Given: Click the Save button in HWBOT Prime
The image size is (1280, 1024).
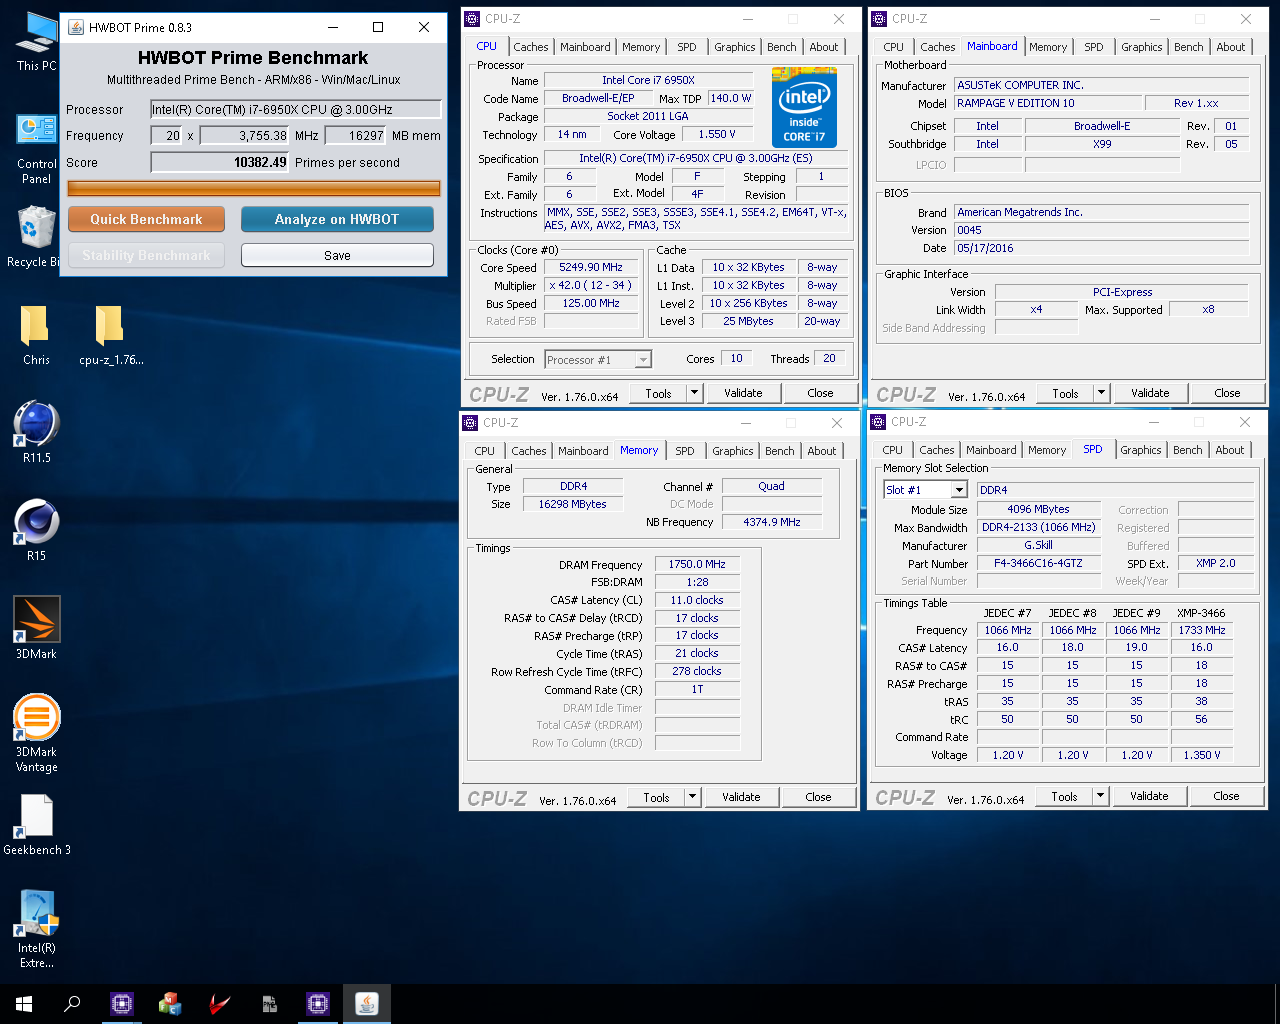Looking at the screenshot, I should tap(337, 255).
